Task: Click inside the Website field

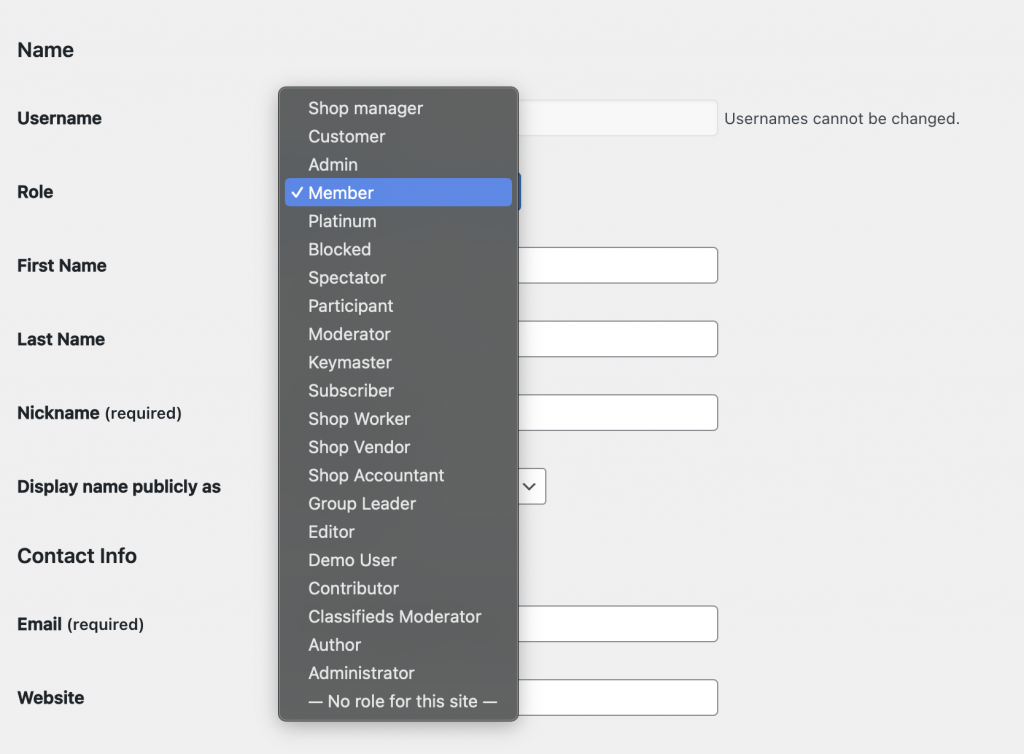Action: point(617,697)
